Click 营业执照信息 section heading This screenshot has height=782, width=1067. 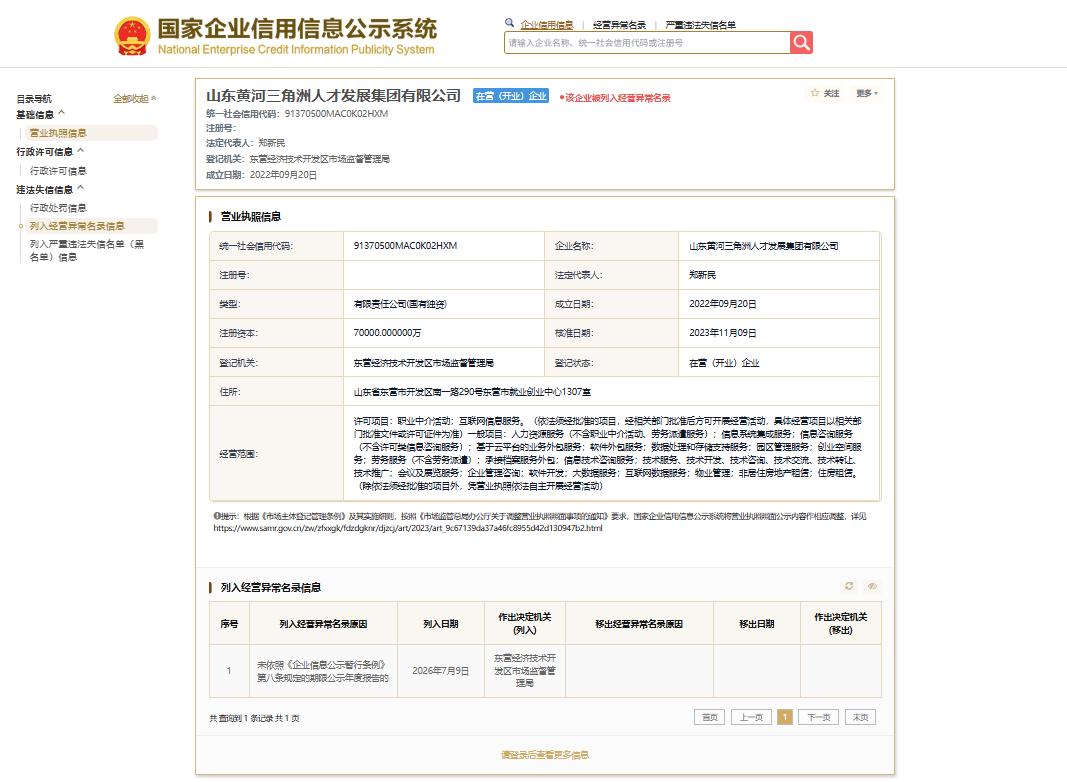coord(250,216)
